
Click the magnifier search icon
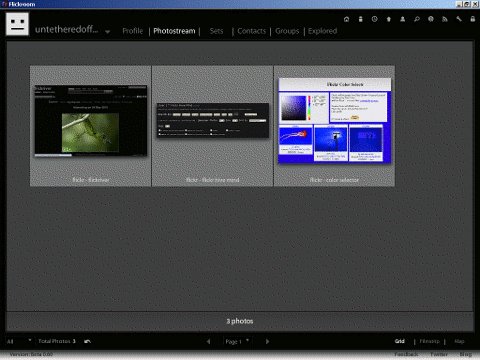417,19
